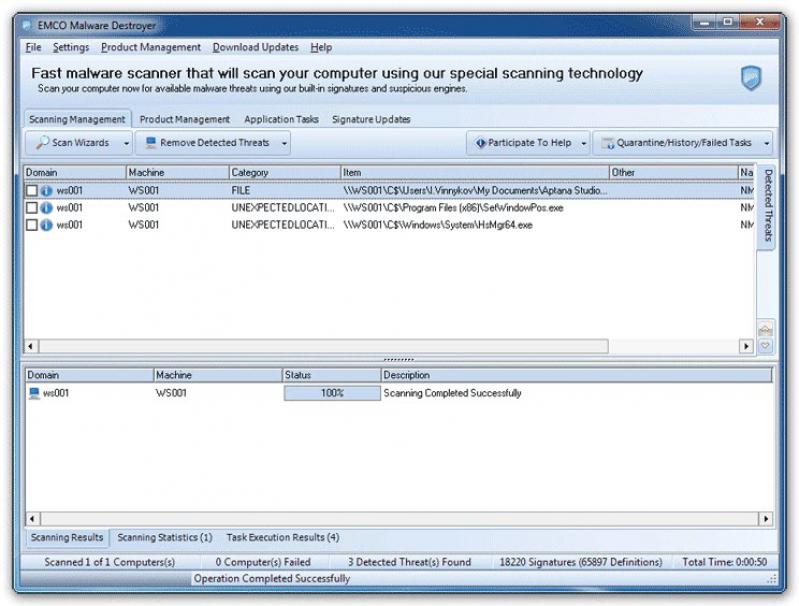Open the Quarantine/History/Failed Tasks dropdown arrow
The height and width of the screenshot is (606, 799).
pyautogui.click(x=766, y=143)
